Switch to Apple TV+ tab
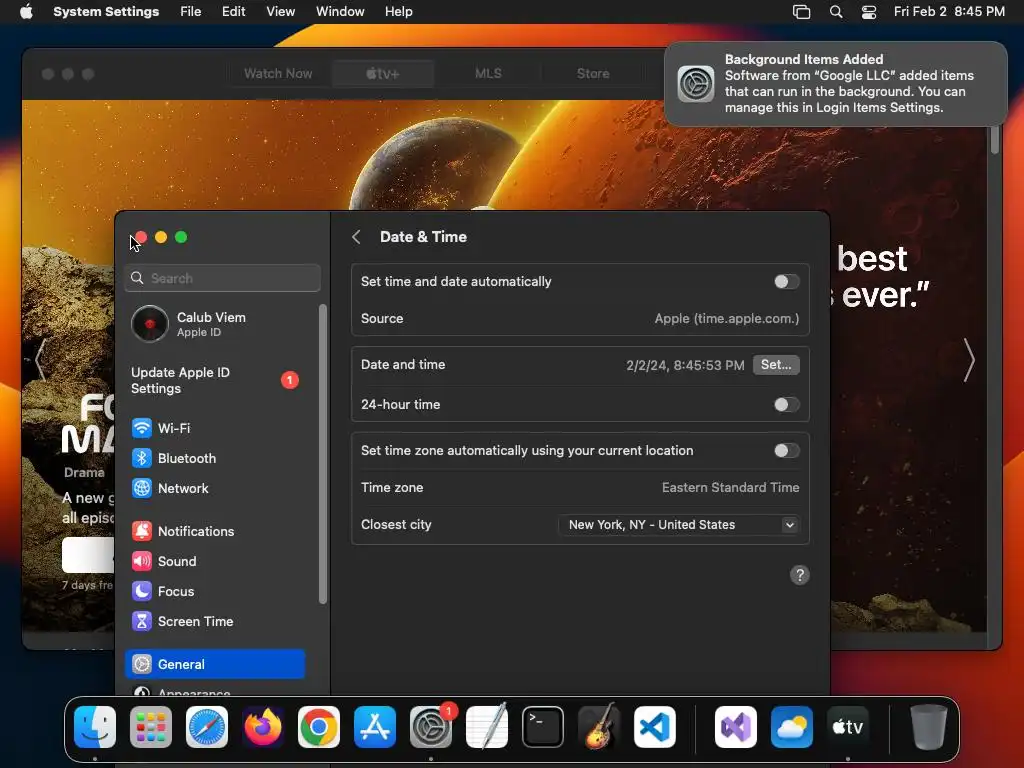 (x=383, y=74)
